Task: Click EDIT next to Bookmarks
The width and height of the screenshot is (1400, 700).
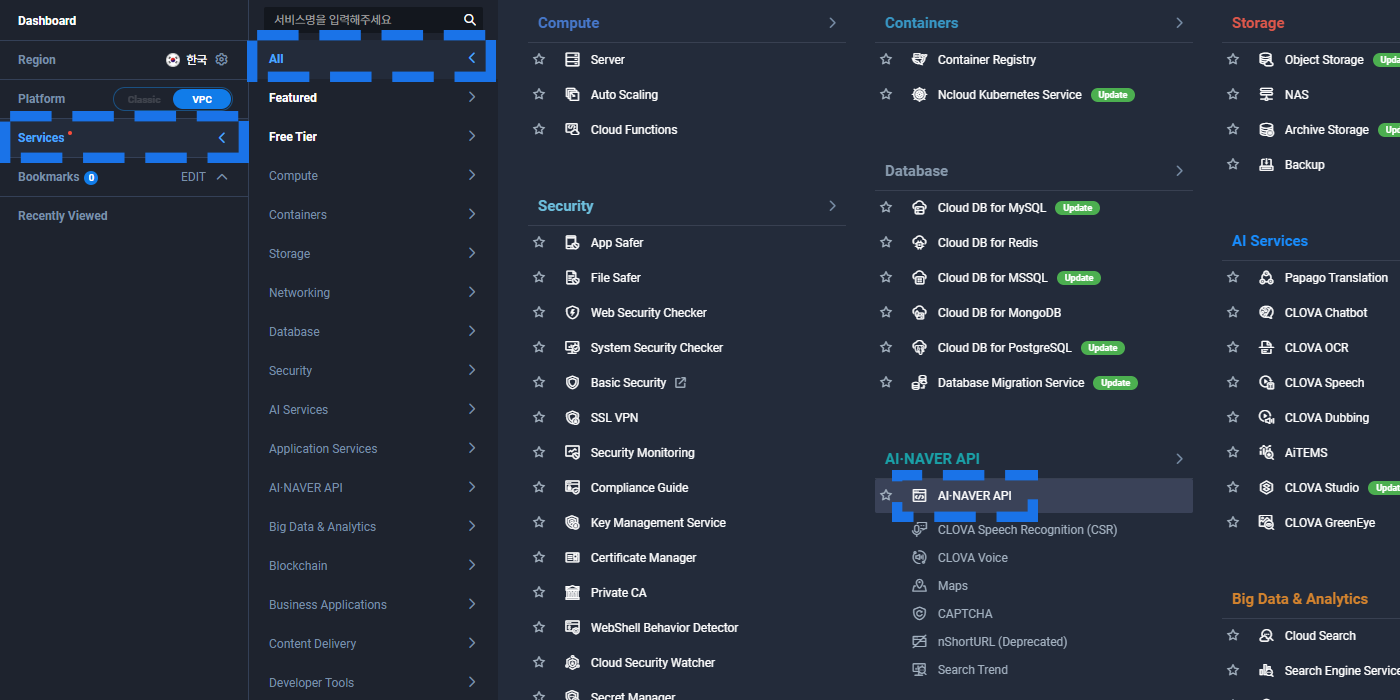Action: 193,177
